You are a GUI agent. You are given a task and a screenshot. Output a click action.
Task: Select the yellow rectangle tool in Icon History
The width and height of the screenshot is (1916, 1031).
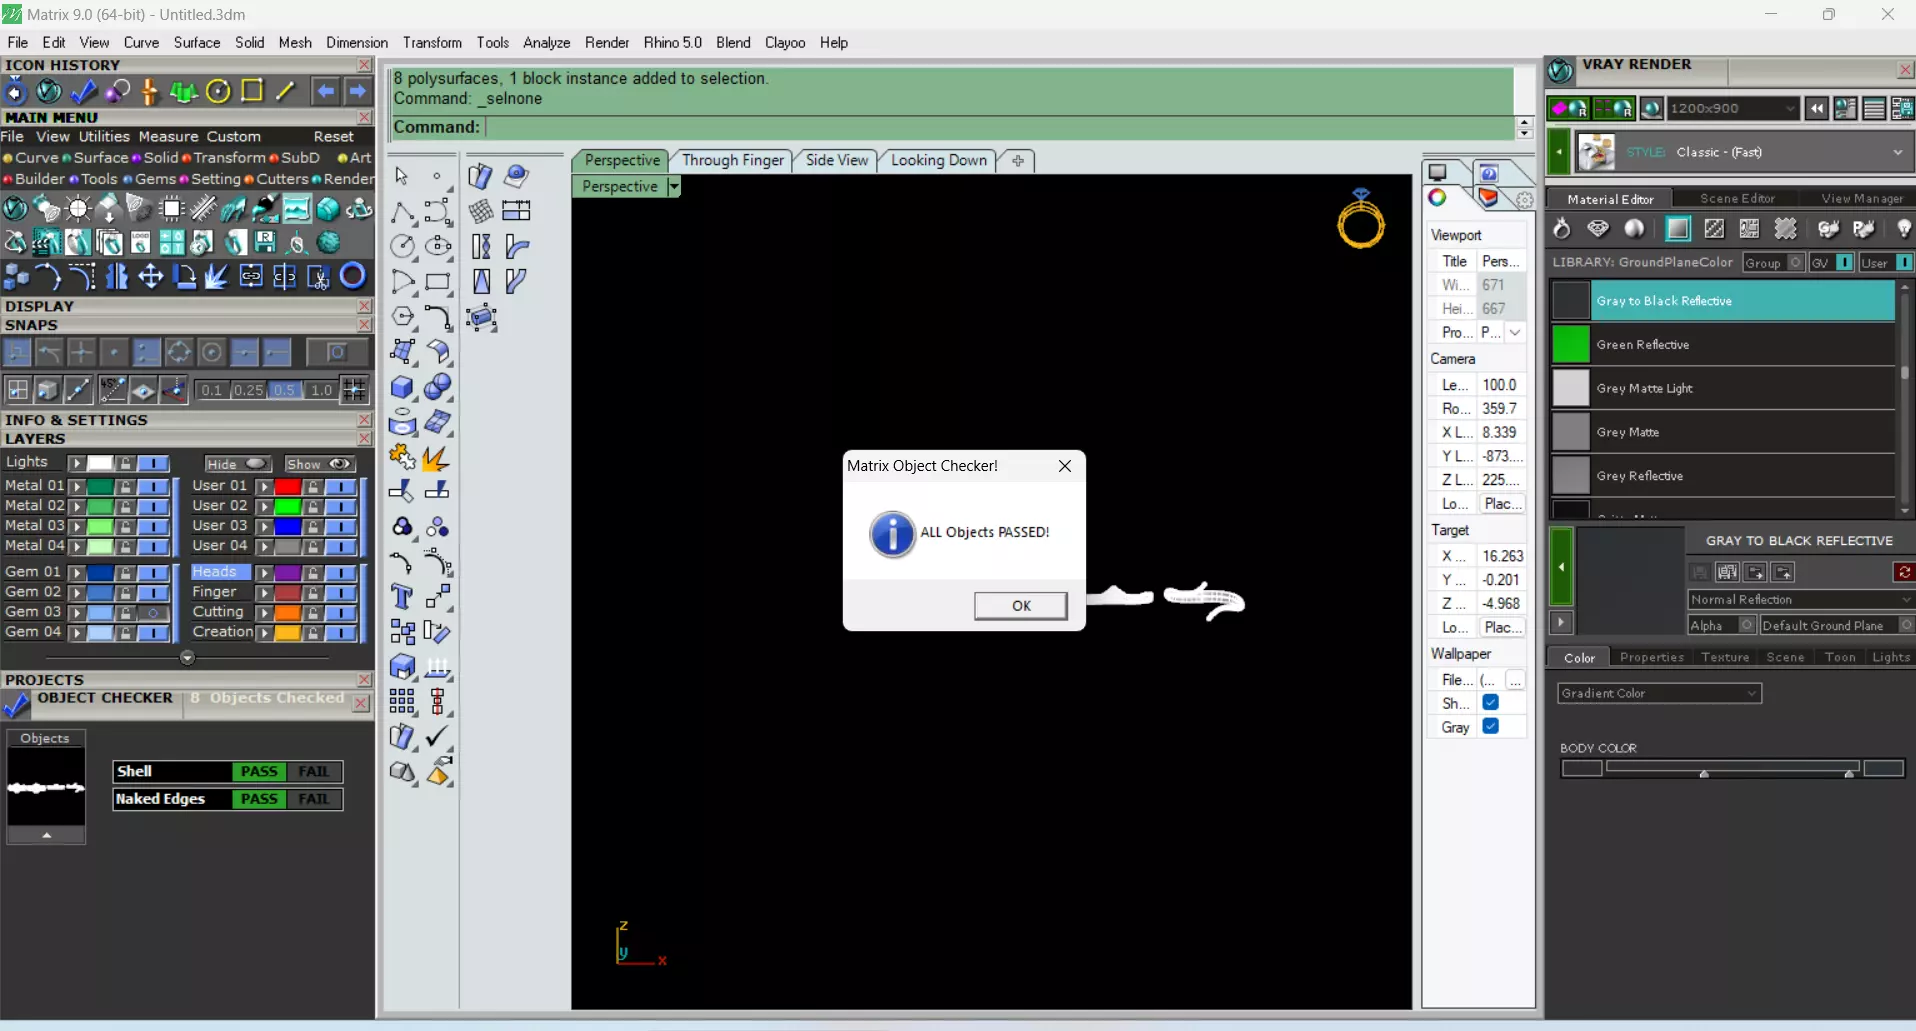[252, 91]
